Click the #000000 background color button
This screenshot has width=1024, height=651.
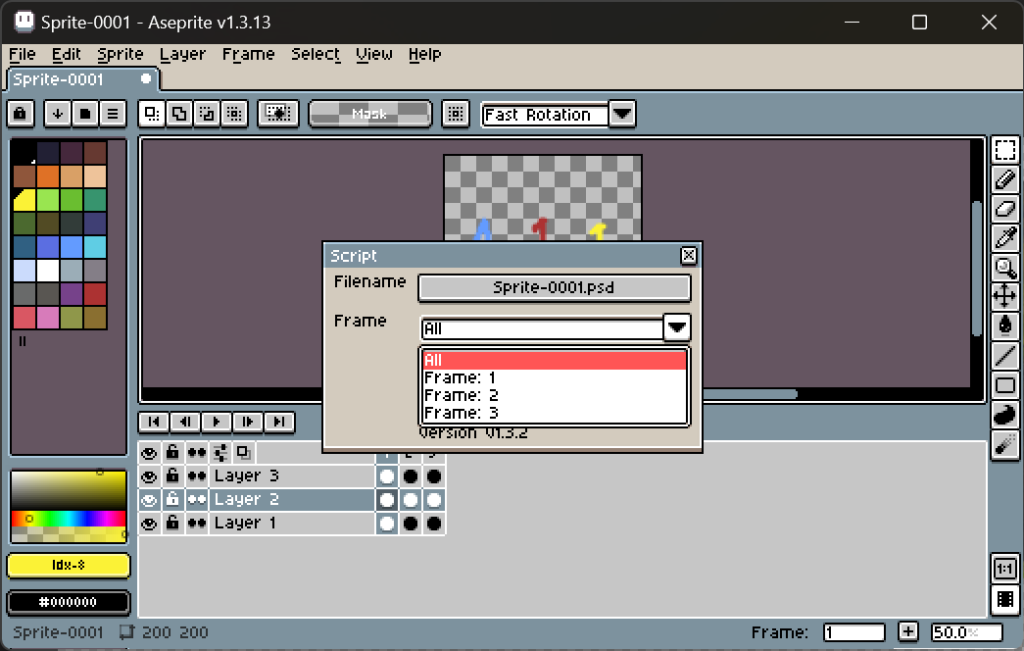[69, 602]
